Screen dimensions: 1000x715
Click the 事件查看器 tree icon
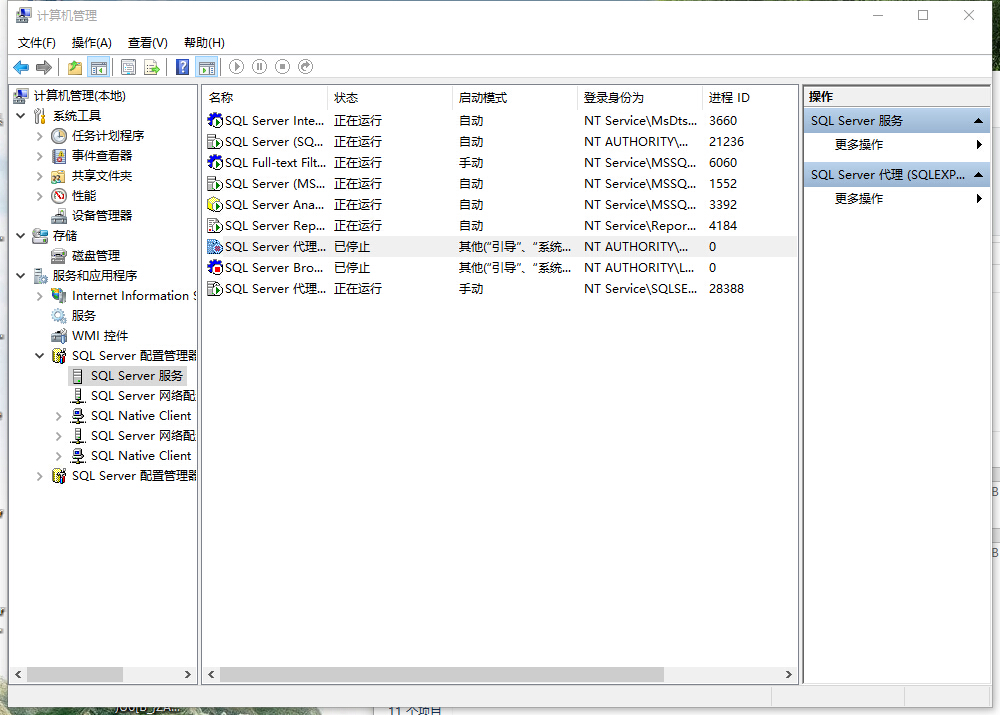[59, 156]
